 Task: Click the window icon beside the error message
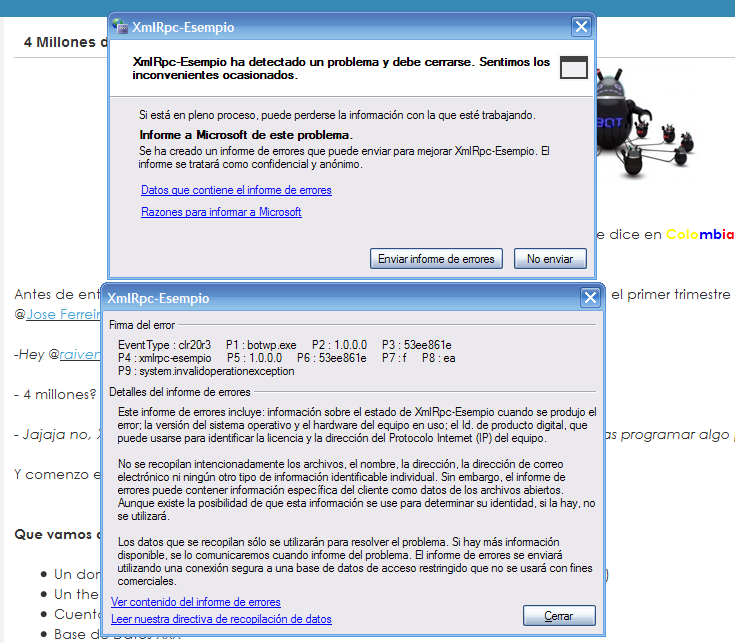(x=574, y=67)
